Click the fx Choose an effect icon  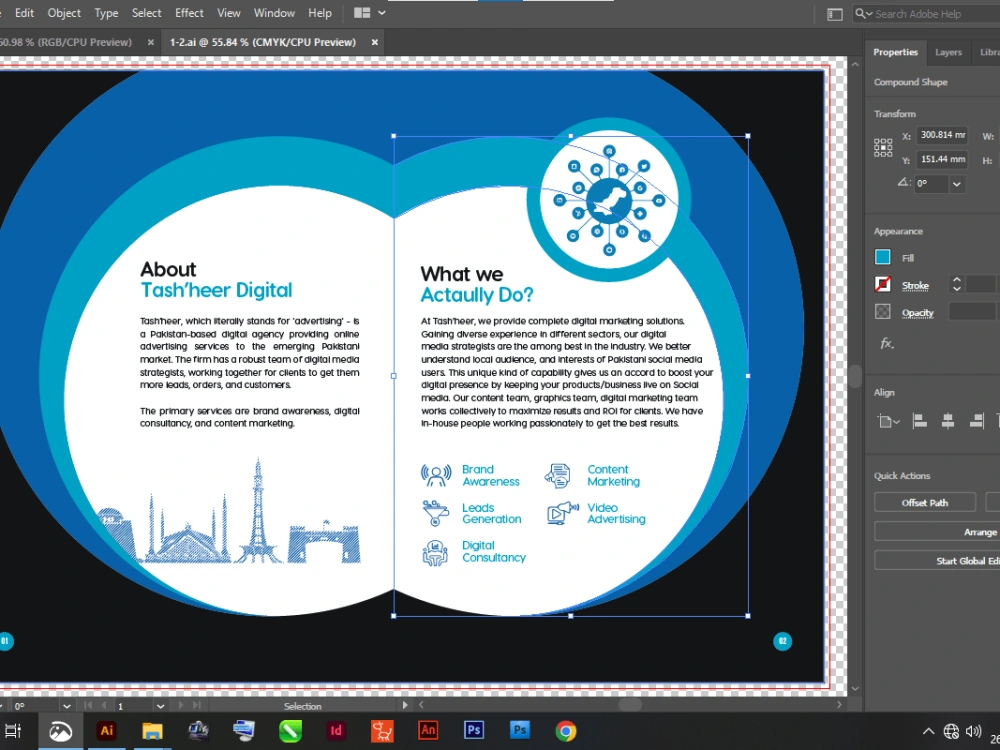pyautogui.click(x=886, y=344)
